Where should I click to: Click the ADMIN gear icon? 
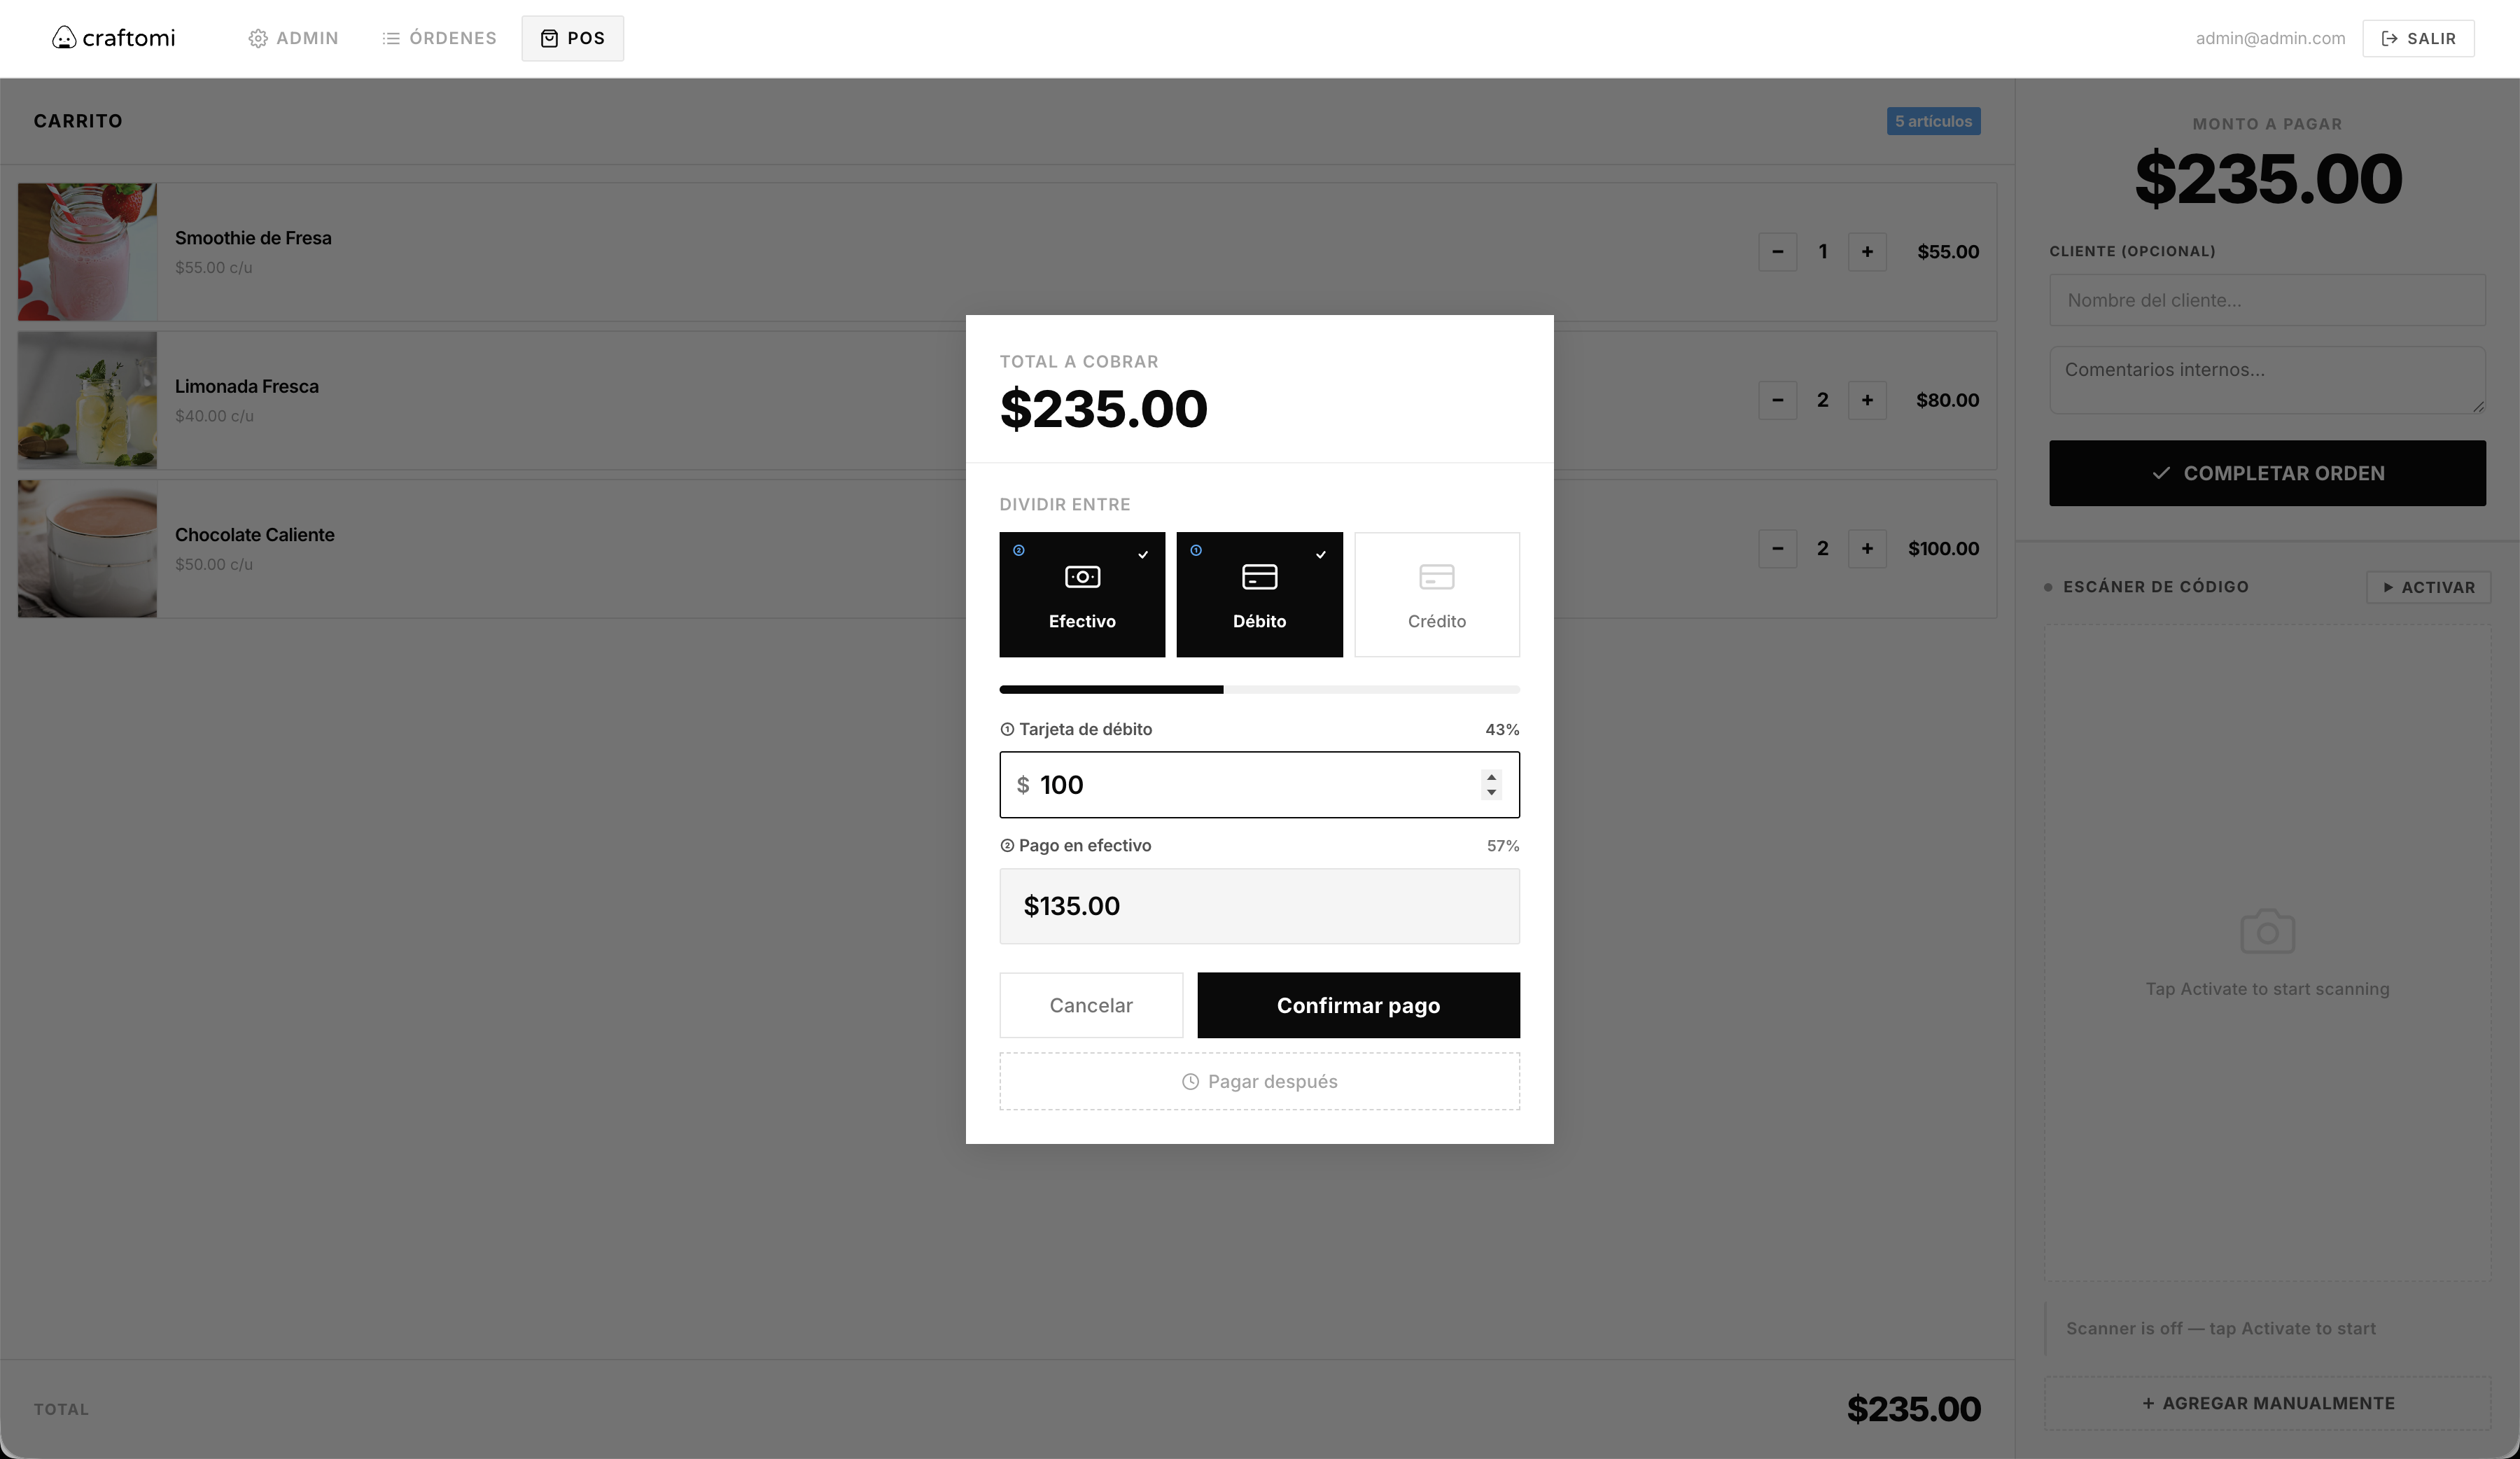click(x=258, y=38)
